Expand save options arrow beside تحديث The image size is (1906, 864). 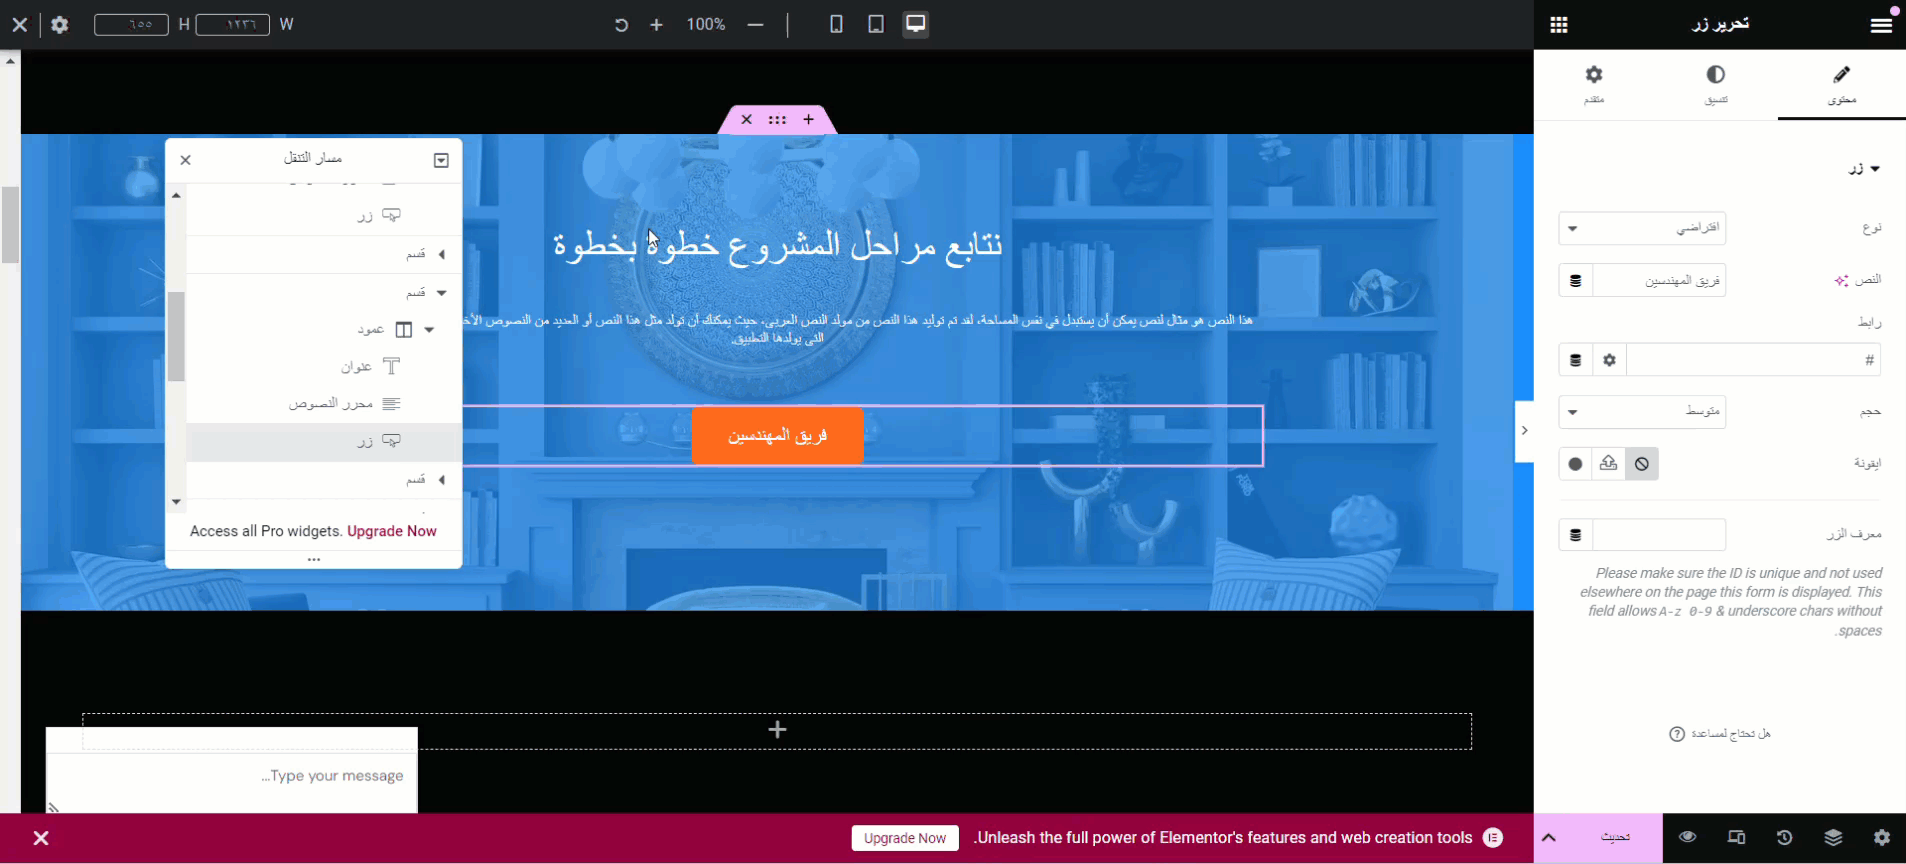point(1549,838)
